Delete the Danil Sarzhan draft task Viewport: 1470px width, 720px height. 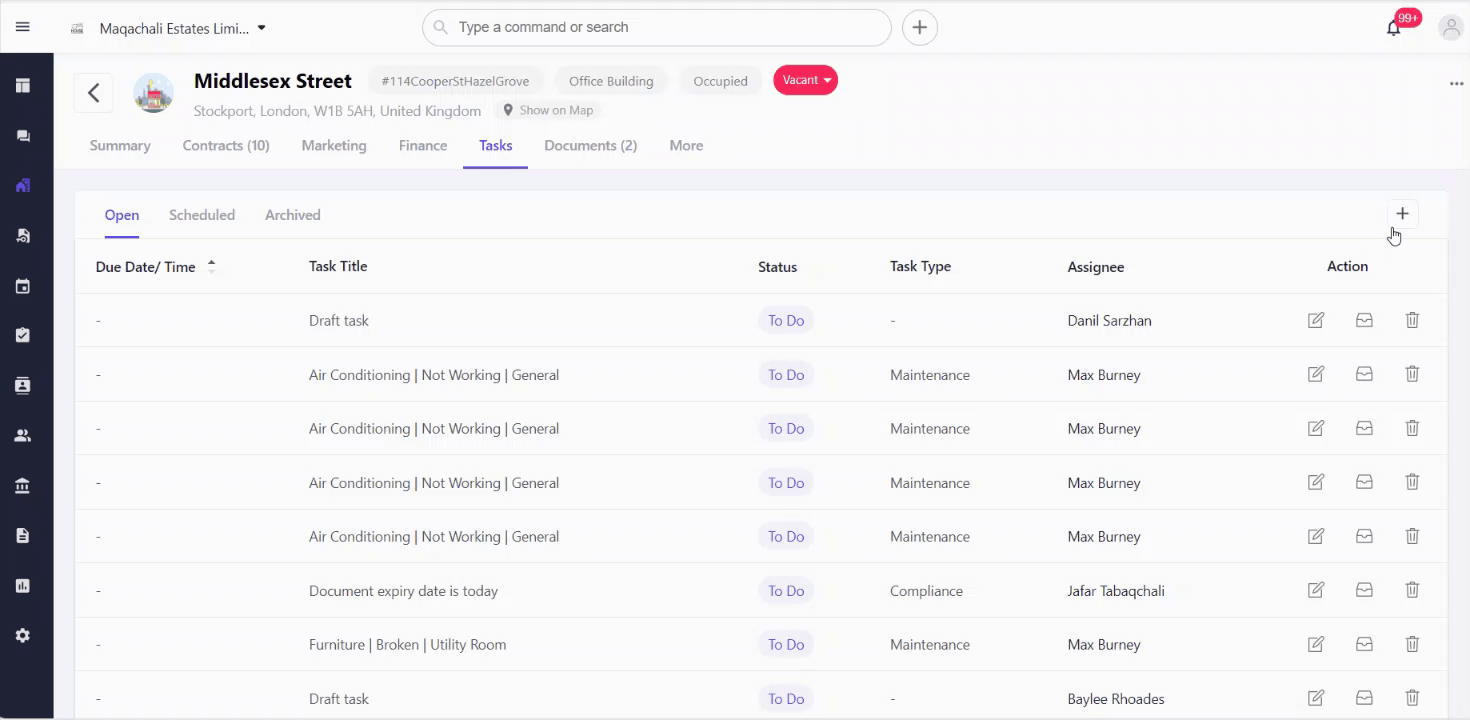click(x=1412, y=320)
